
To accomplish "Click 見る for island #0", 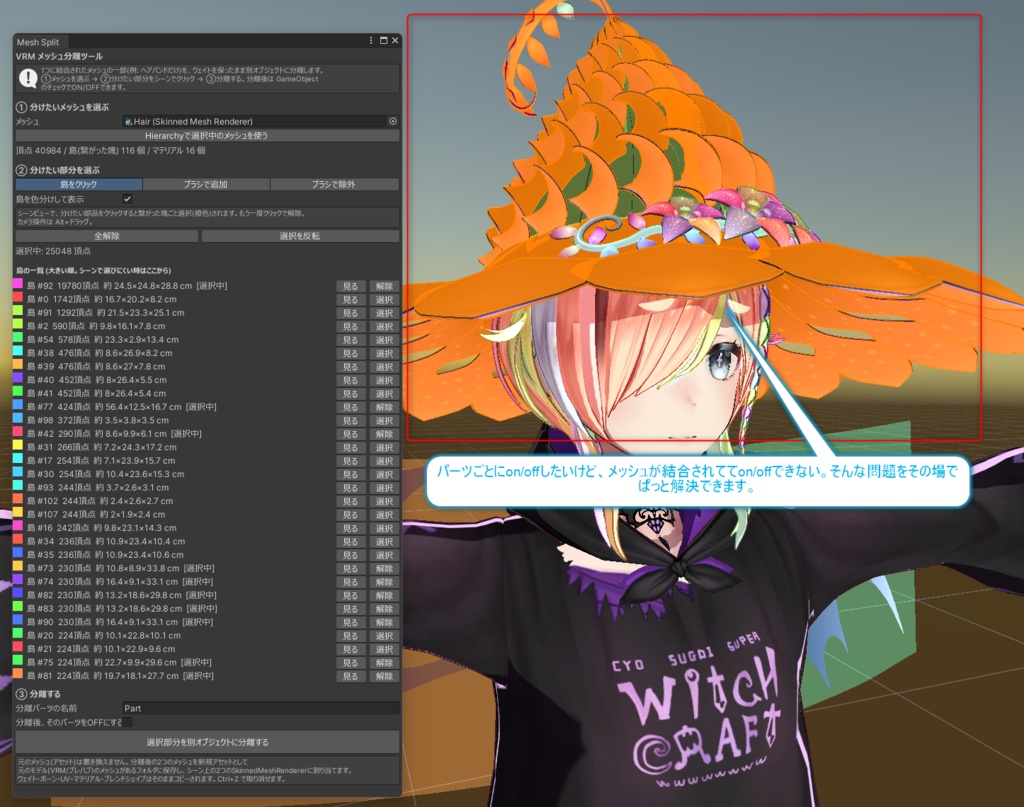I will (x=351, y=300).
